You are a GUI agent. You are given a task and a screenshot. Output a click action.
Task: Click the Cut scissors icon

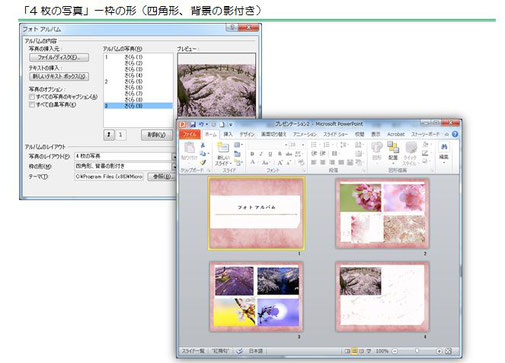tap(203, 145)
